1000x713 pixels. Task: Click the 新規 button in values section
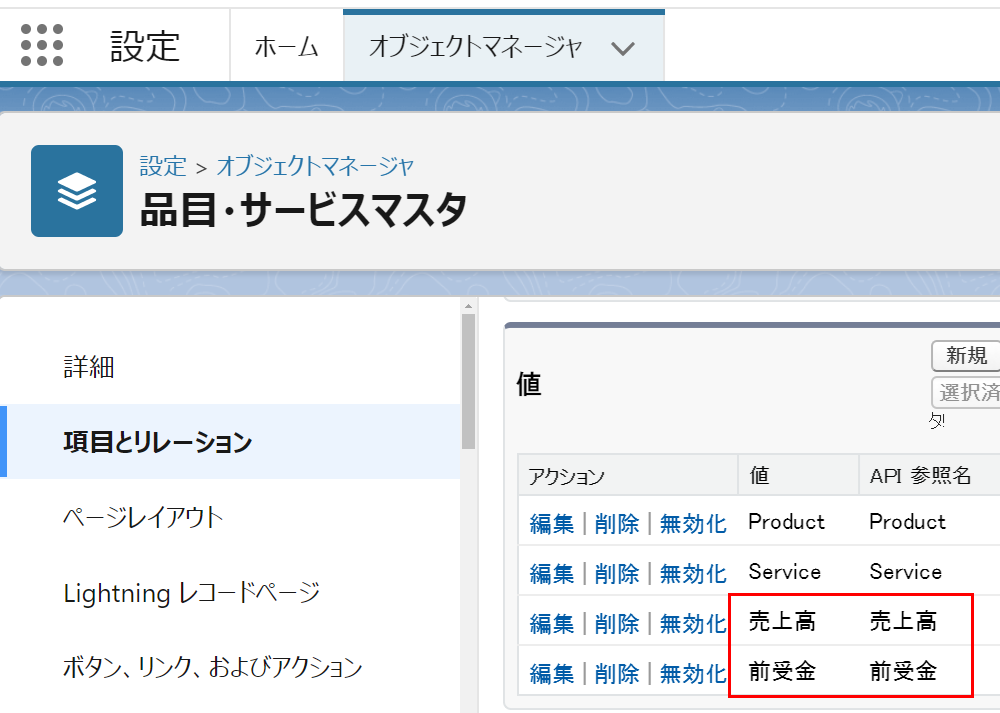pyautogui.click(x=966, y=355)
